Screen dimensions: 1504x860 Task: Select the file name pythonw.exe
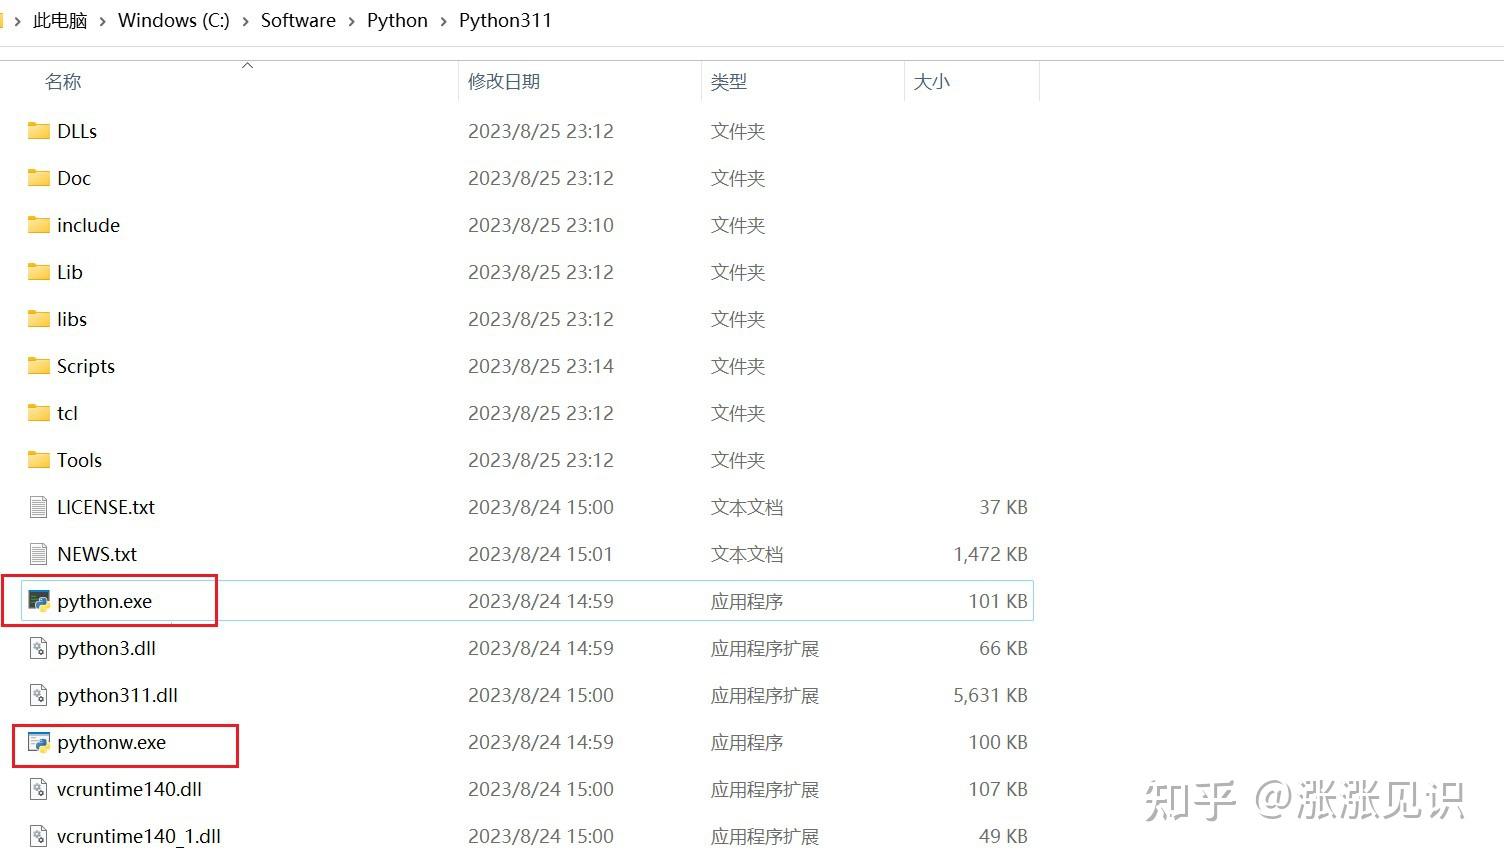pyautogui.click(x=112, y=742)
